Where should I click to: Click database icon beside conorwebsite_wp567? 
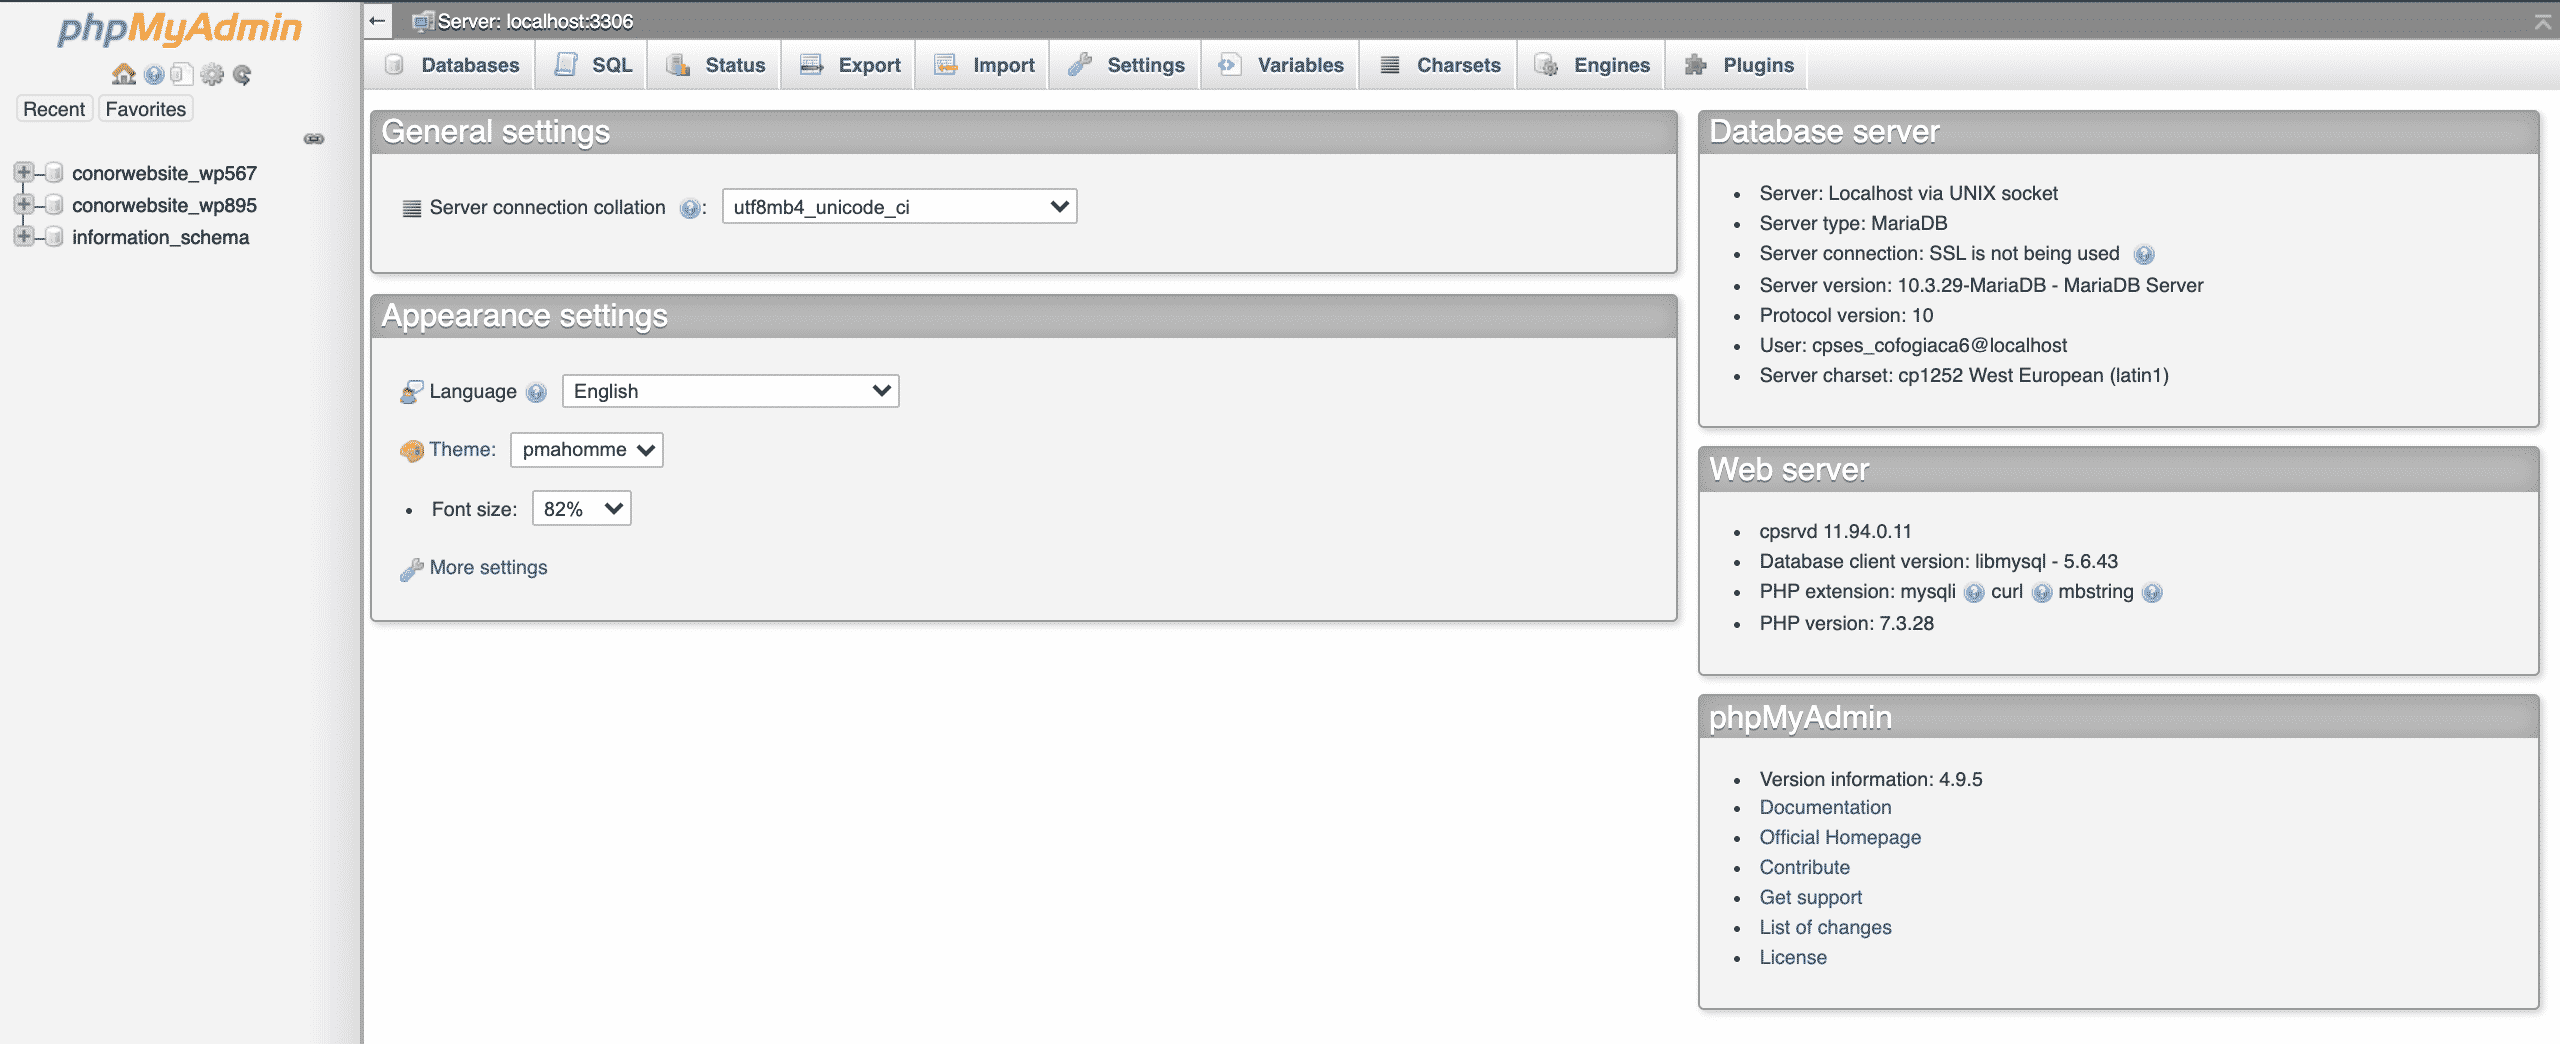click(54, 173)
